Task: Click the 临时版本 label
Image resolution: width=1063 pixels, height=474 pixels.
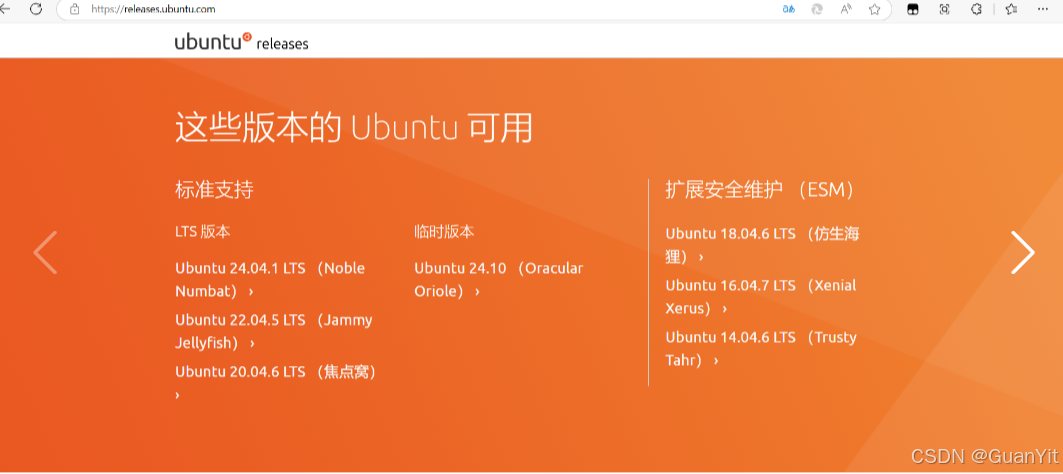Action: 444,232
